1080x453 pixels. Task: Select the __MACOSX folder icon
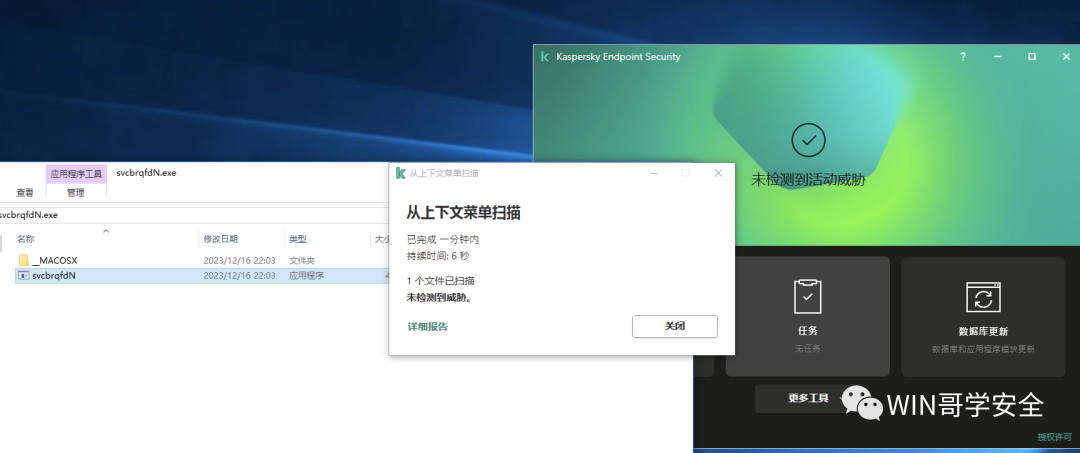tap(23, 260)
